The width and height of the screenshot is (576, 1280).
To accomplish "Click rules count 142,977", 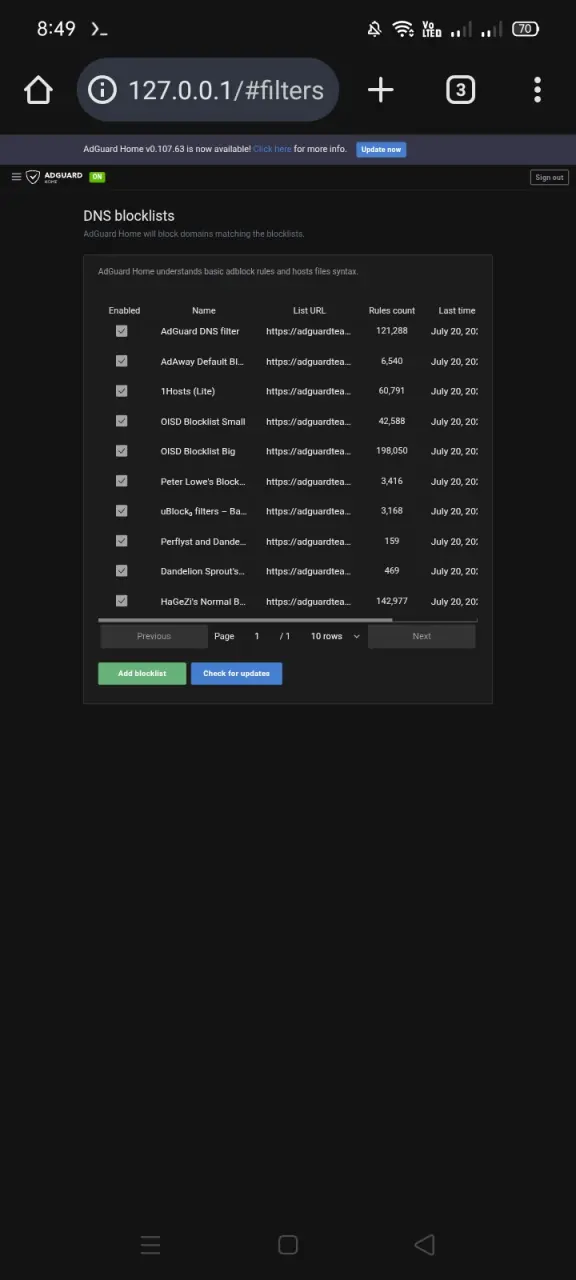I will pos(392,601).
